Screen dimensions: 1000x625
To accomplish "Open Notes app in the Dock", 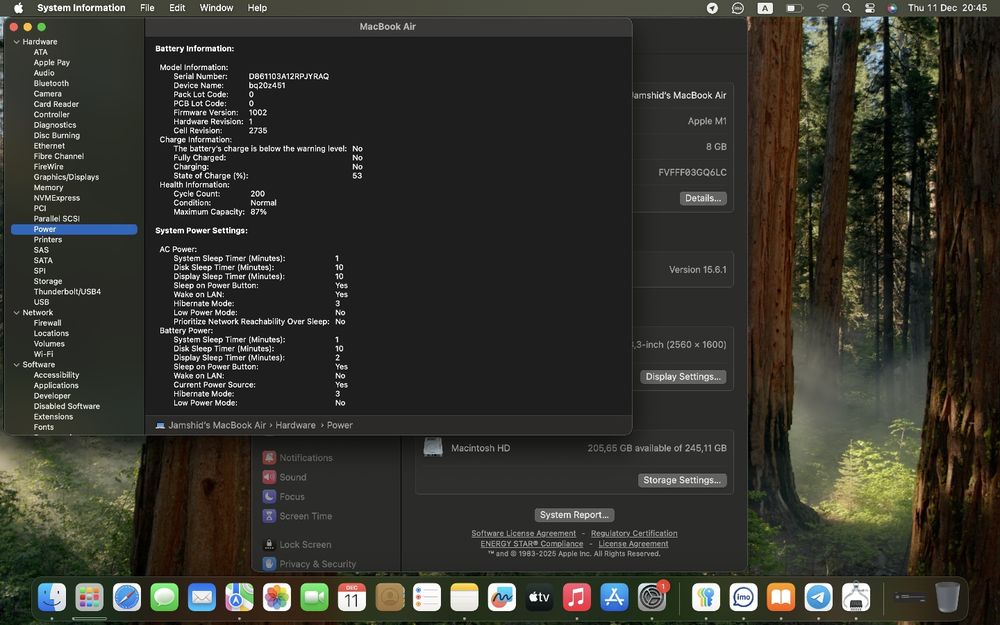I will pyautogui.click(x=464, y=598).
